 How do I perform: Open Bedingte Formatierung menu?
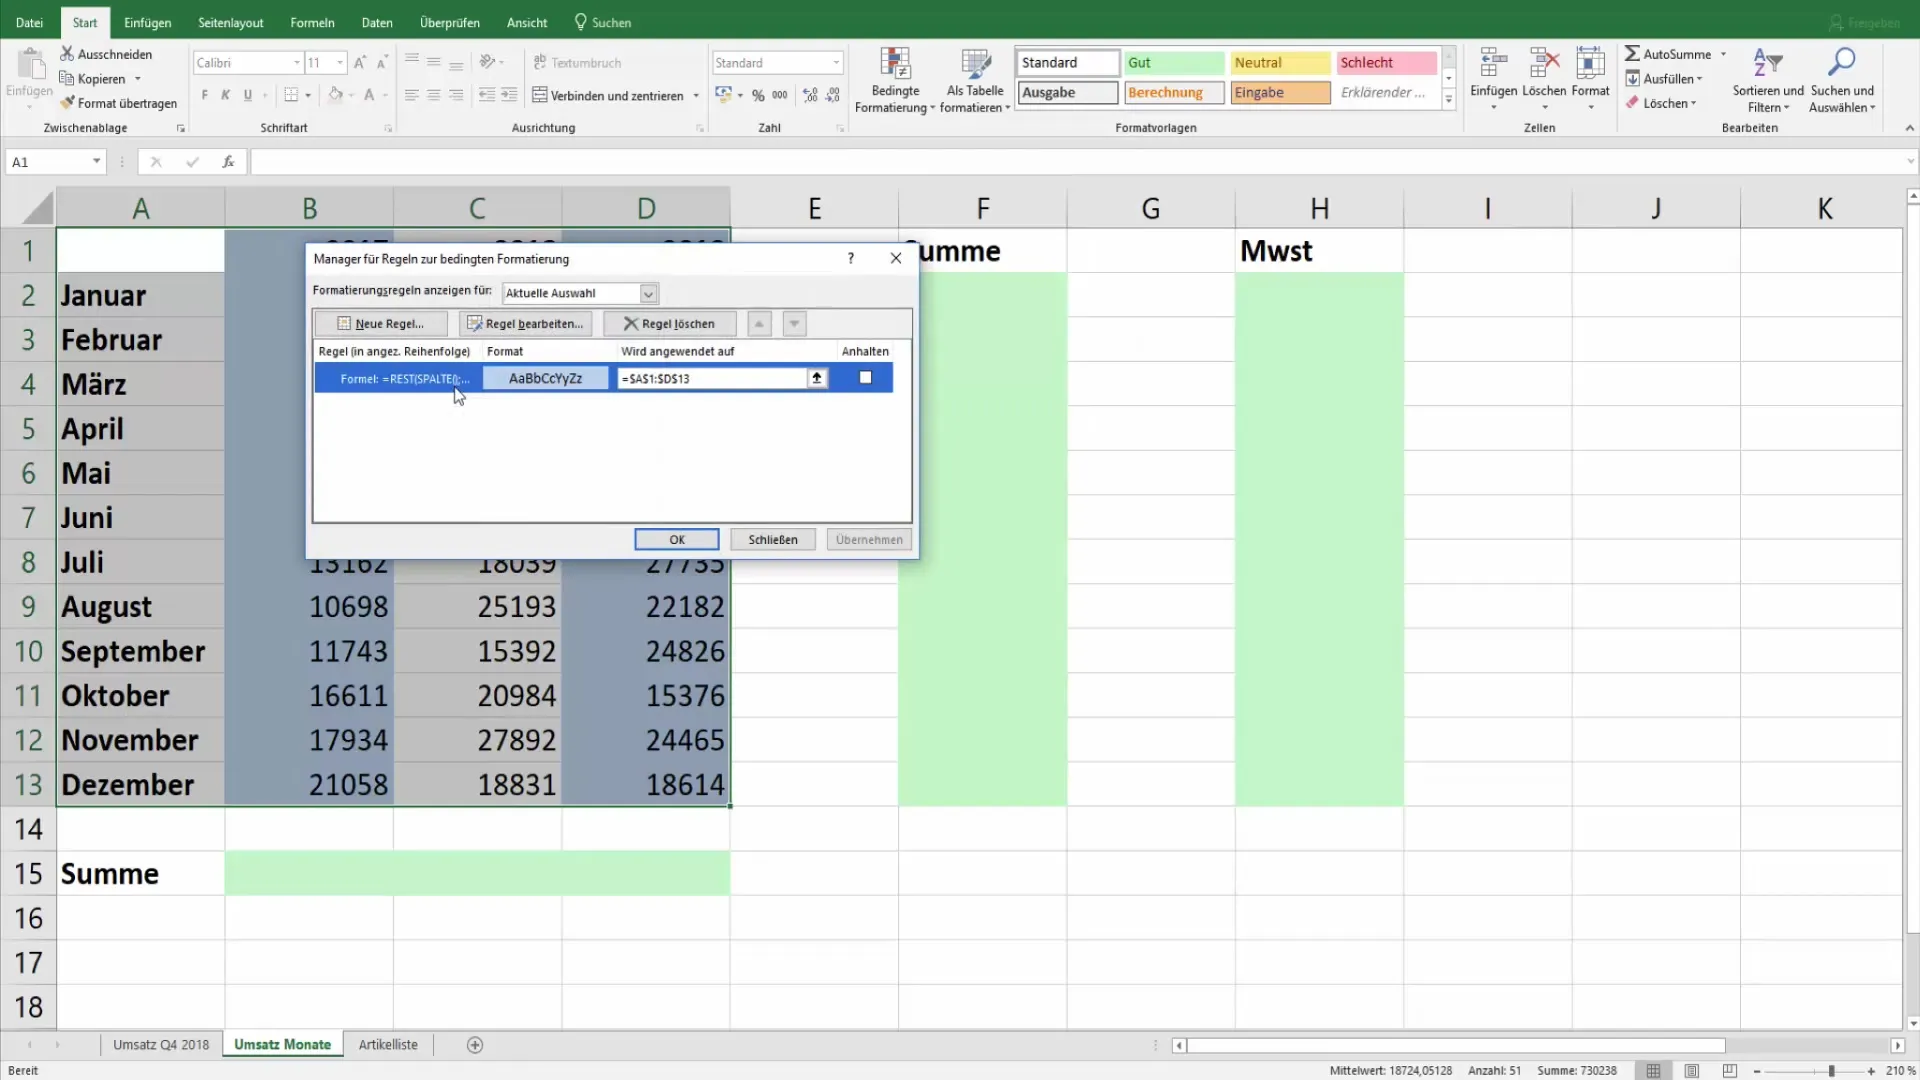[895, 81]
